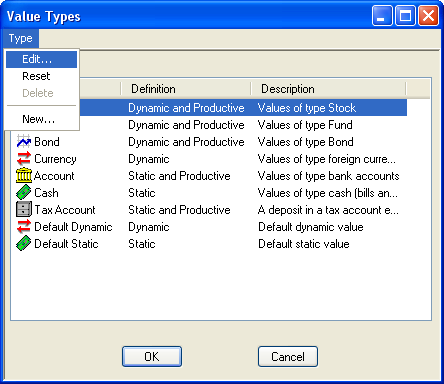This screenshot has height=384, width=444.
Task: Click the Currency red arrows icon
Action: tap(24, 159)
